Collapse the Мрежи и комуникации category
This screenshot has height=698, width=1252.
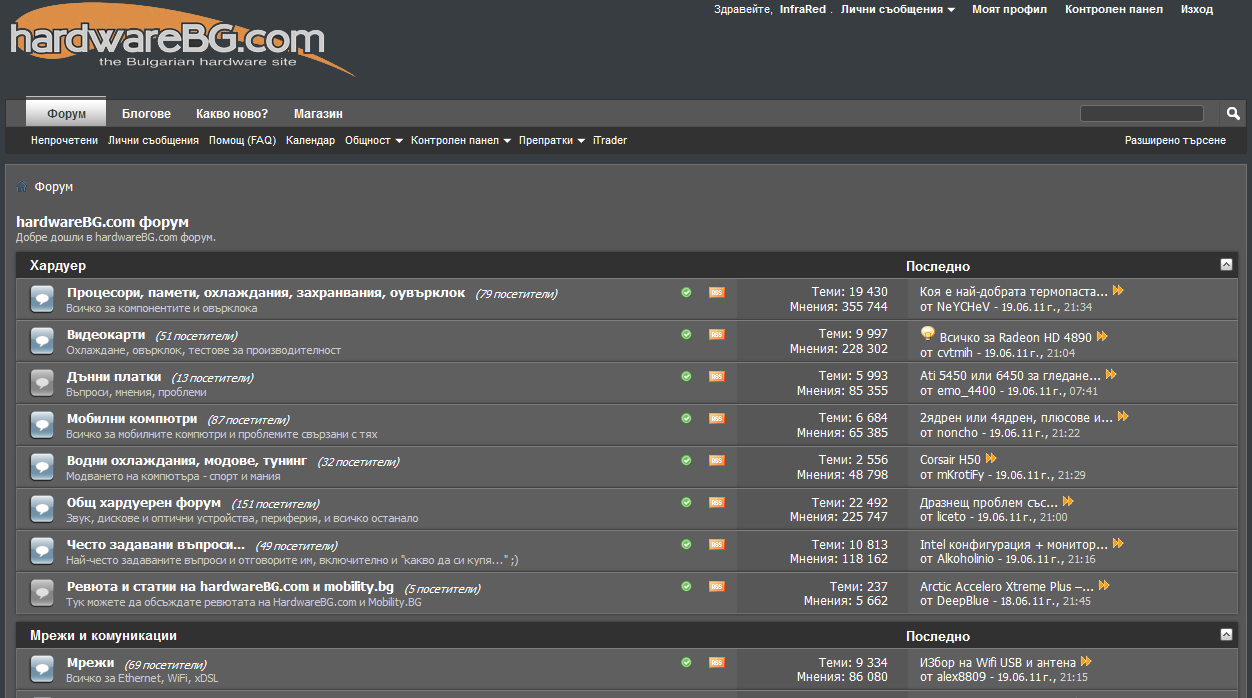pos(1226,634)
